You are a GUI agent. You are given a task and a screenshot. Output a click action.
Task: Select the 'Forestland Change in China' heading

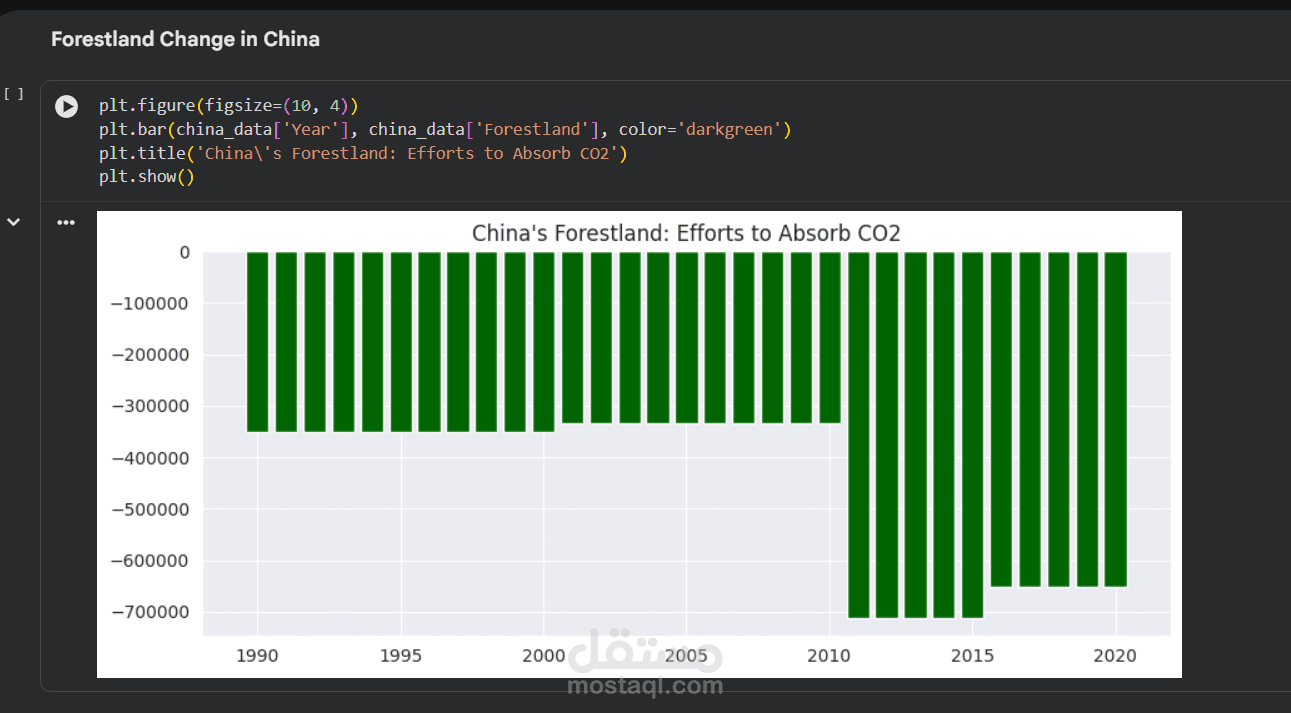point(185,40)
